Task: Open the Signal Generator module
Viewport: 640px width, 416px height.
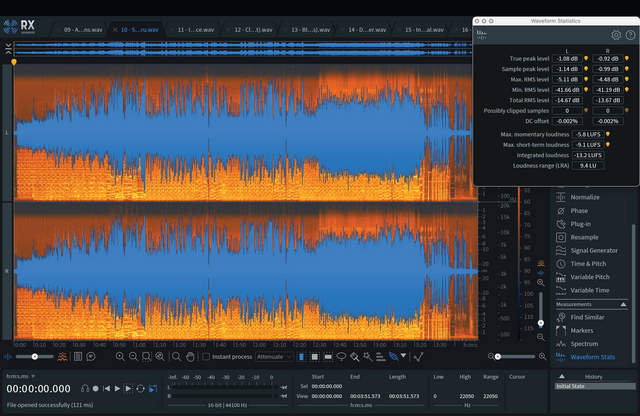Action: pyautogui.click(x=593, y=250)
